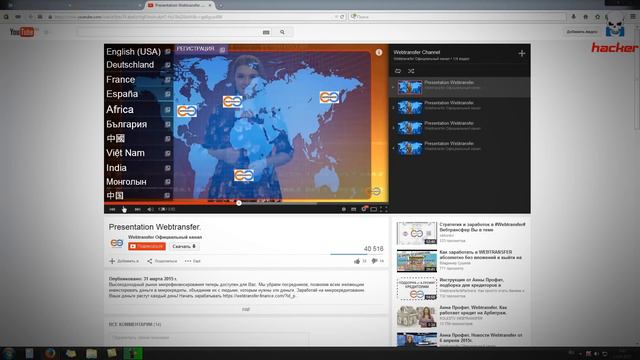Screen dimensions: 640x360
Task: Open the green taskbar application icon
Action: coord(133,353)
